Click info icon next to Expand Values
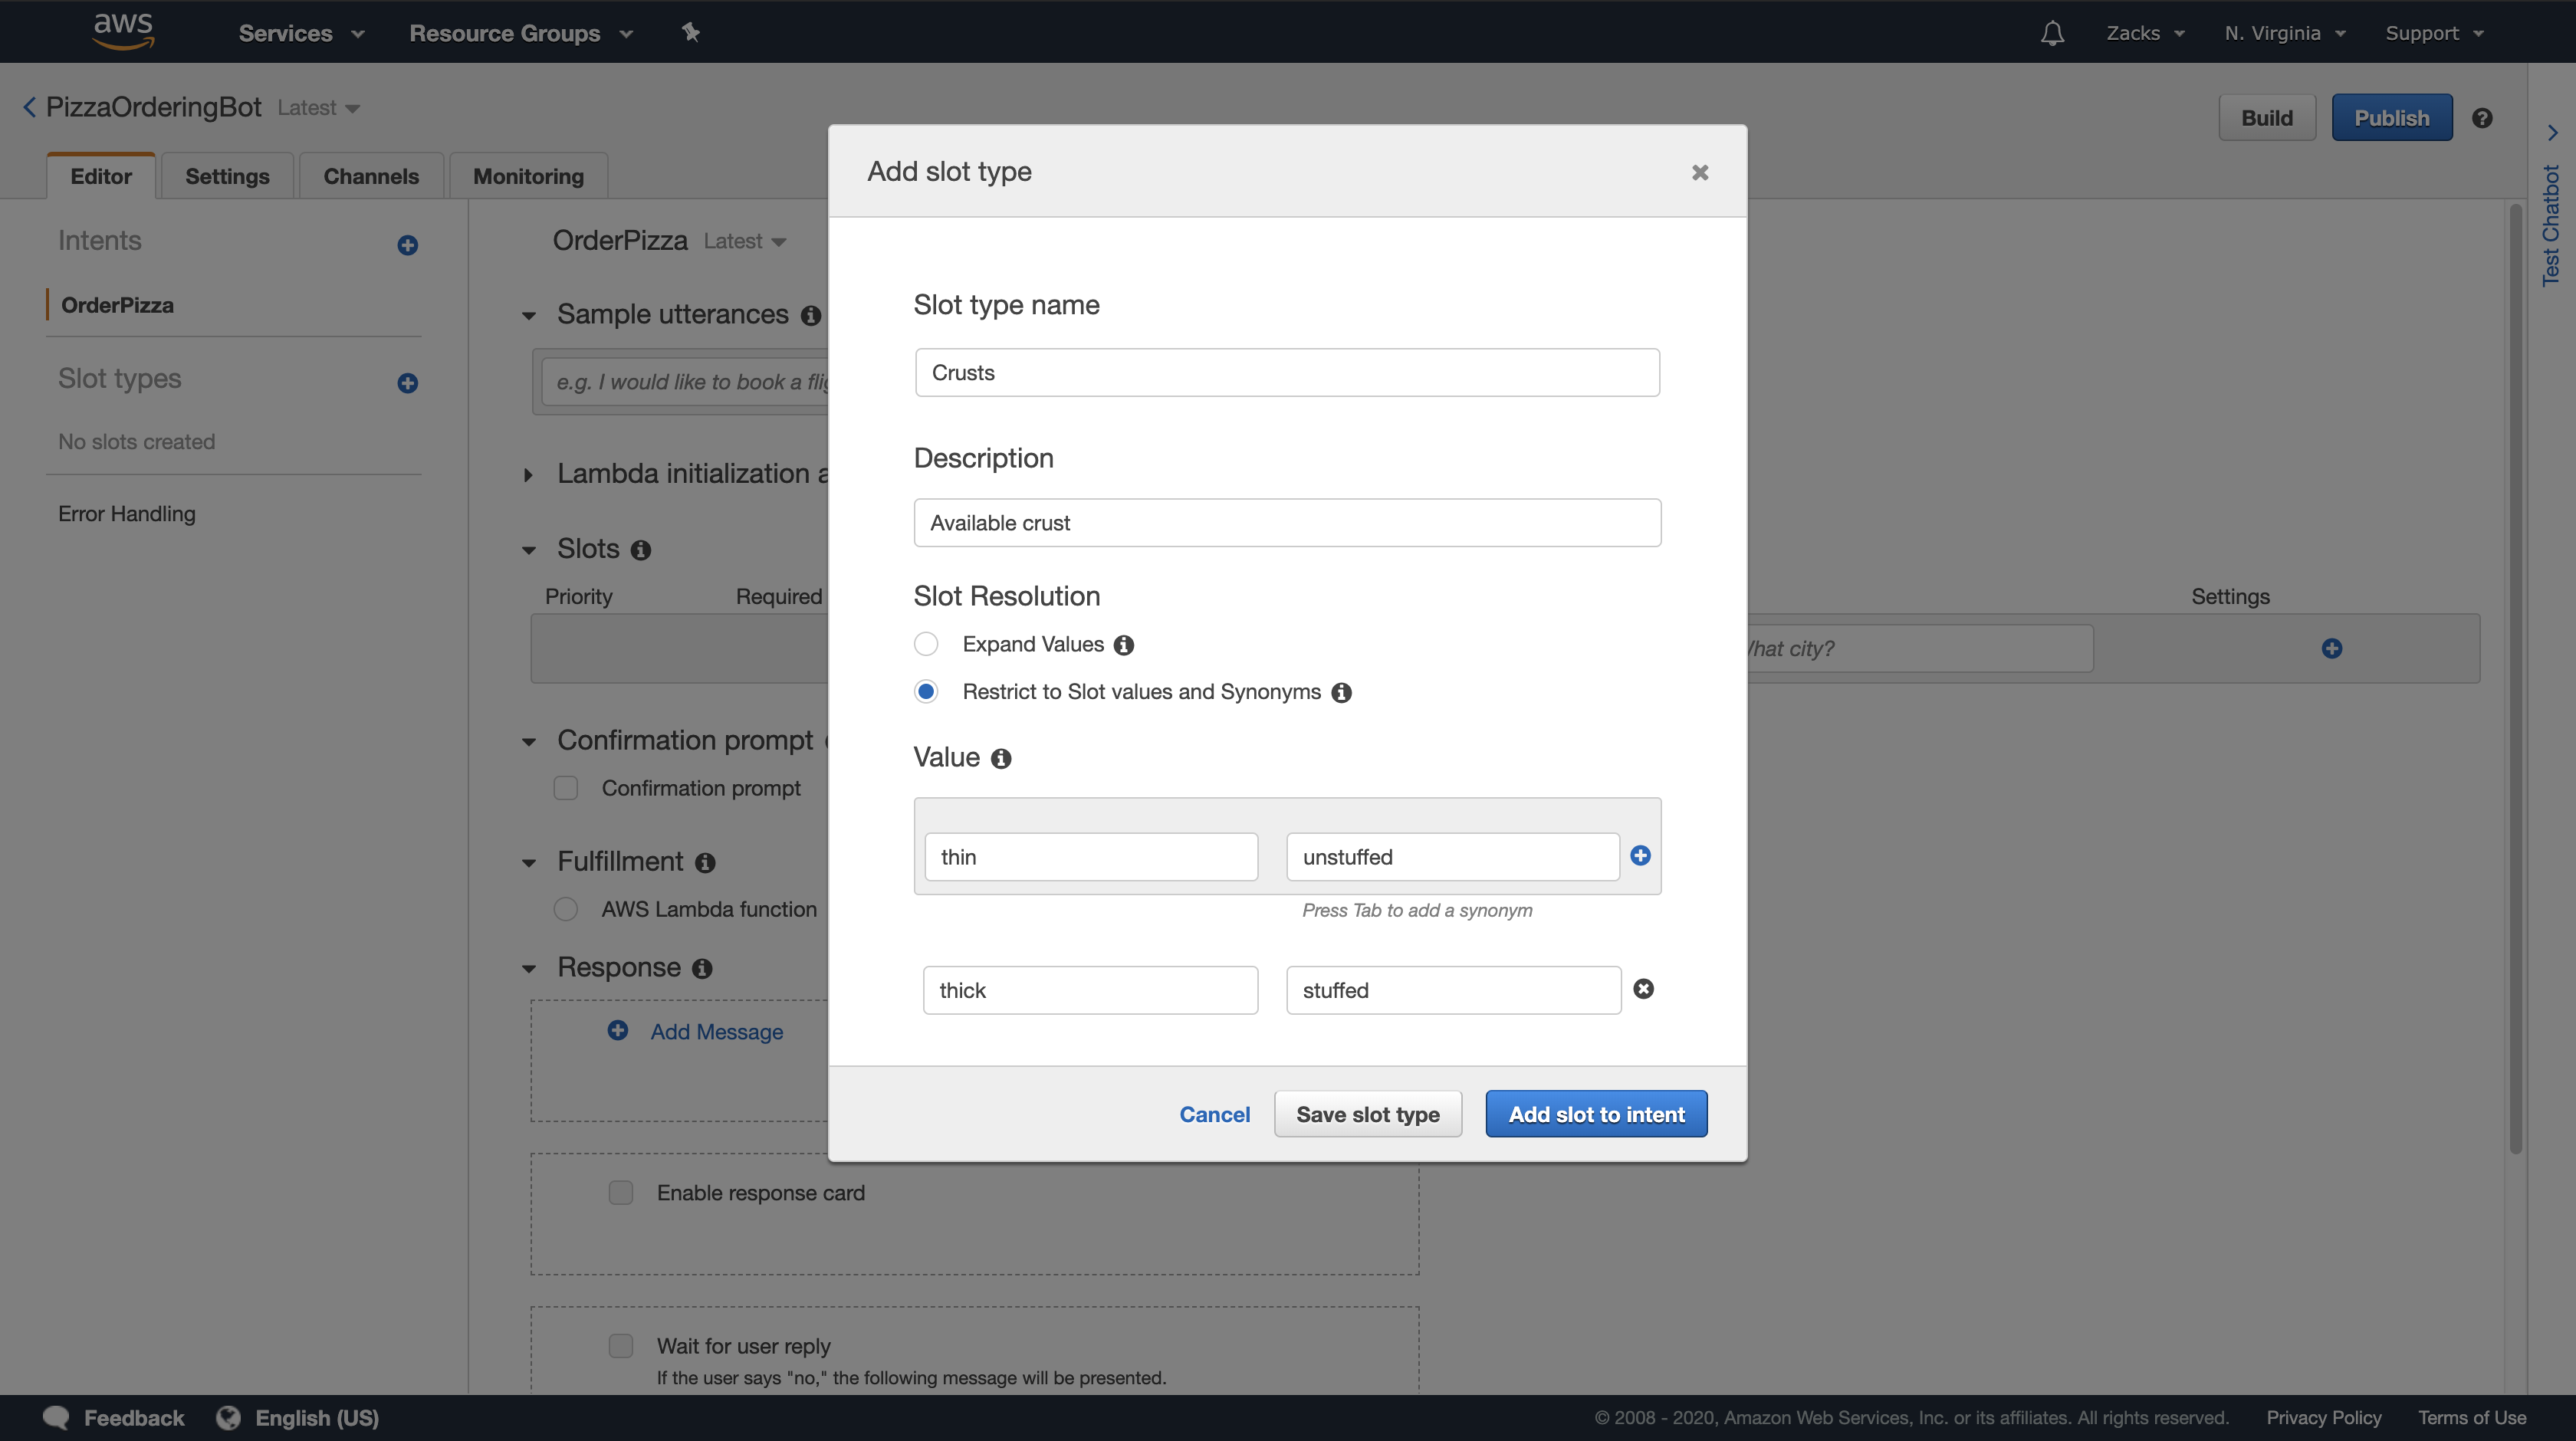This screenshot has height=1441, width=2576. point(1124,645)
